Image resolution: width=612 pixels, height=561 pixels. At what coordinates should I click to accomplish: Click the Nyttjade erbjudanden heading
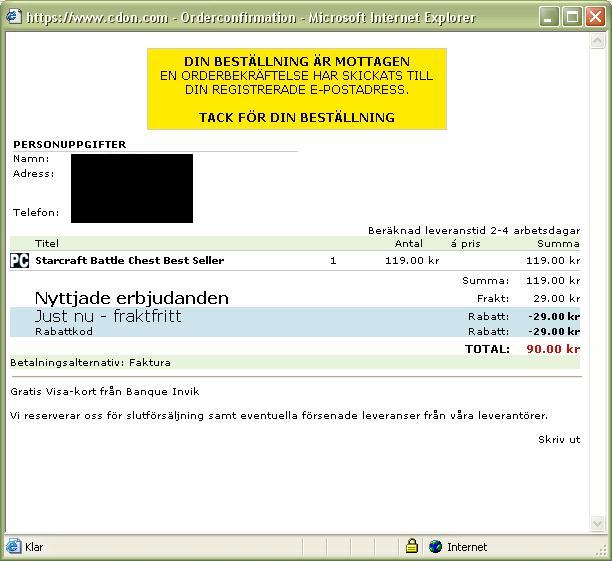point(132,298)
